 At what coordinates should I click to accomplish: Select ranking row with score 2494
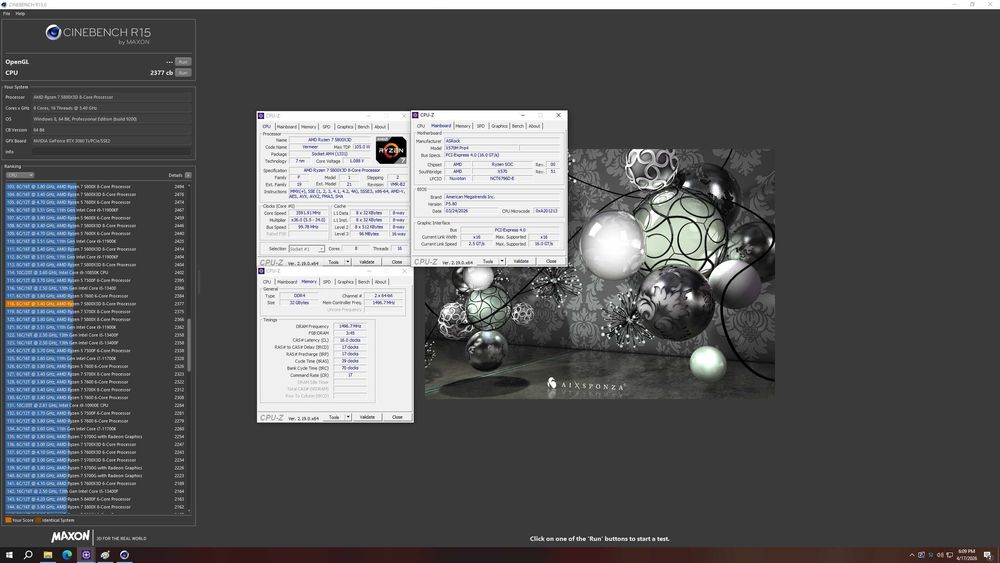tap(96, 186)
